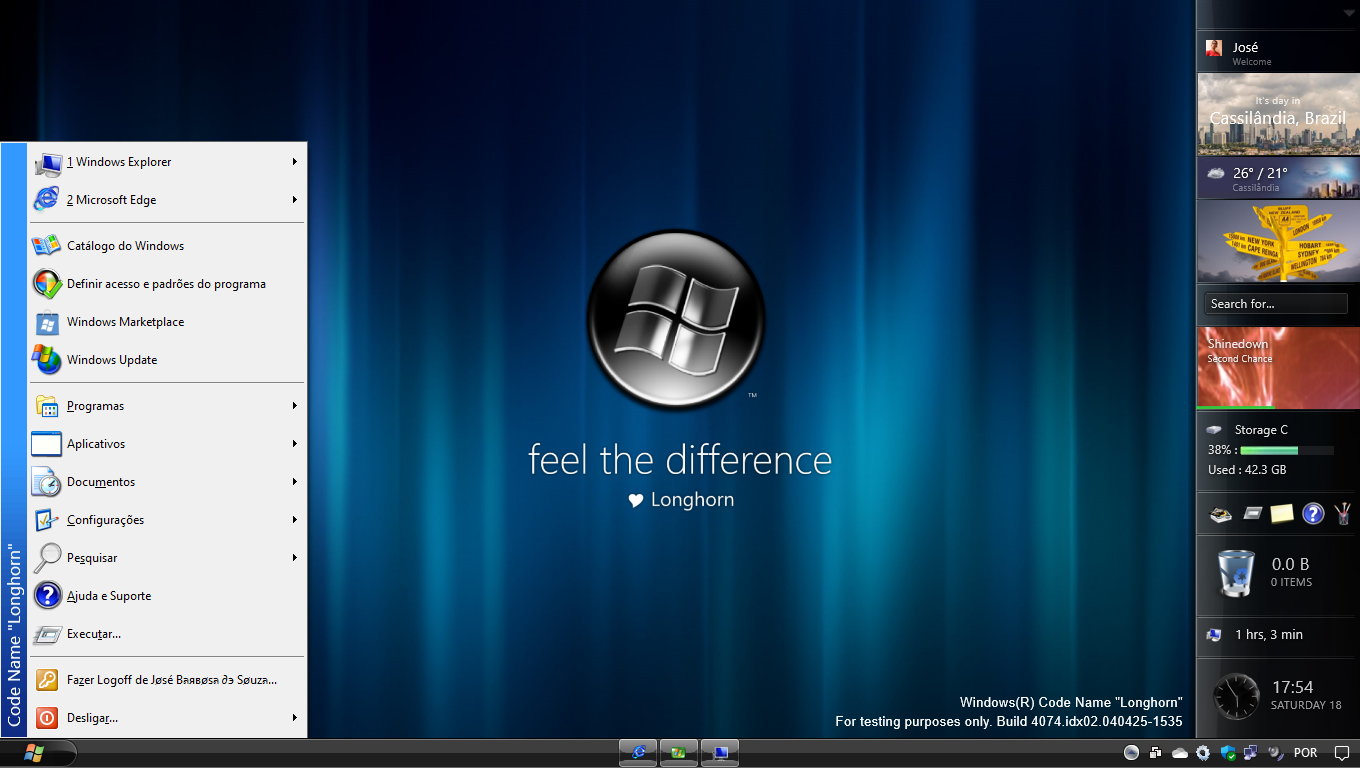Open Definir acesso e padrões do programa
Viewport: 1360px width, 768px height.
pyautogui.click(x=166, y=284)
